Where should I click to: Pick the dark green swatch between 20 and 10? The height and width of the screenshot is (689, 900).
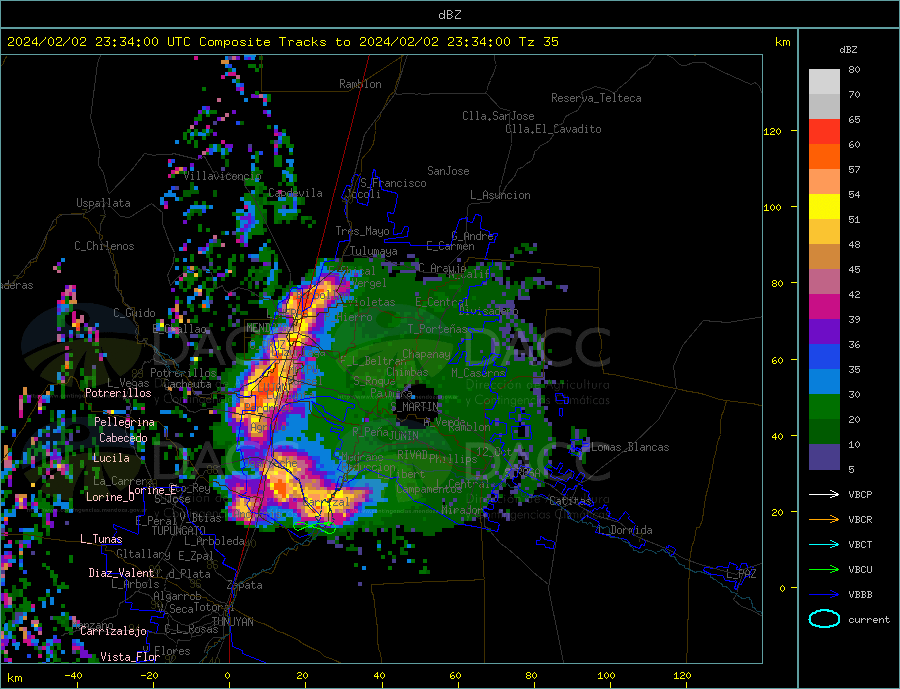[x=824, y=431]
